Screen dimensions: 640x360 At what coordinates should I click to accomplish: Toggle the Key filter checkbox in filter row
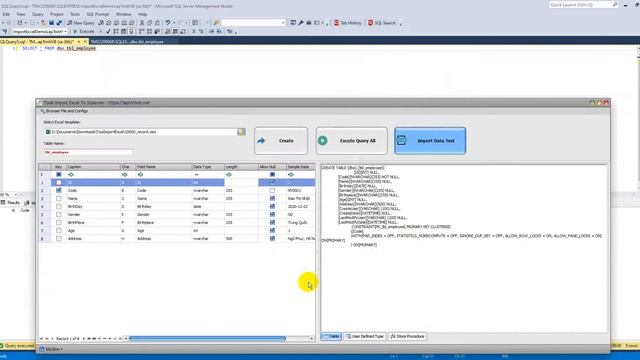[59, 174]
